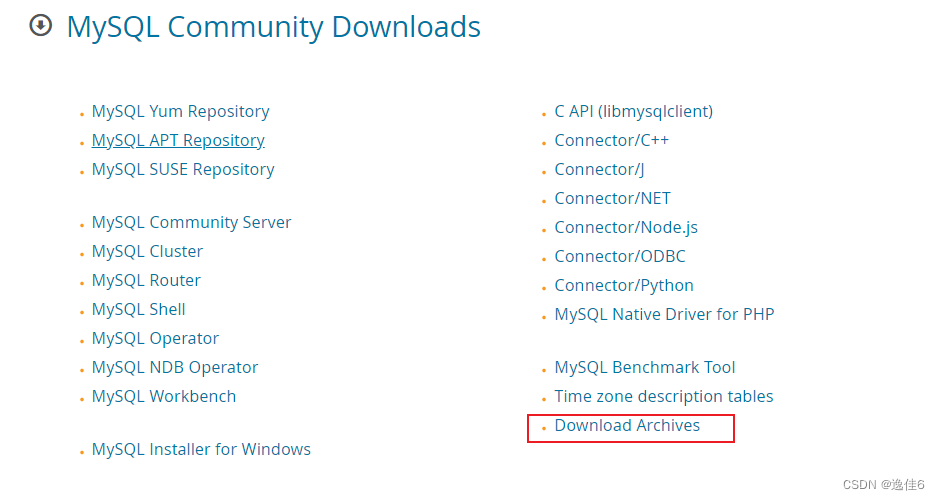Image resolution: width=940 pixels, height=500 pixels.
Task: Go to MySQL SUSE Repository
Action: click(183, 170)
